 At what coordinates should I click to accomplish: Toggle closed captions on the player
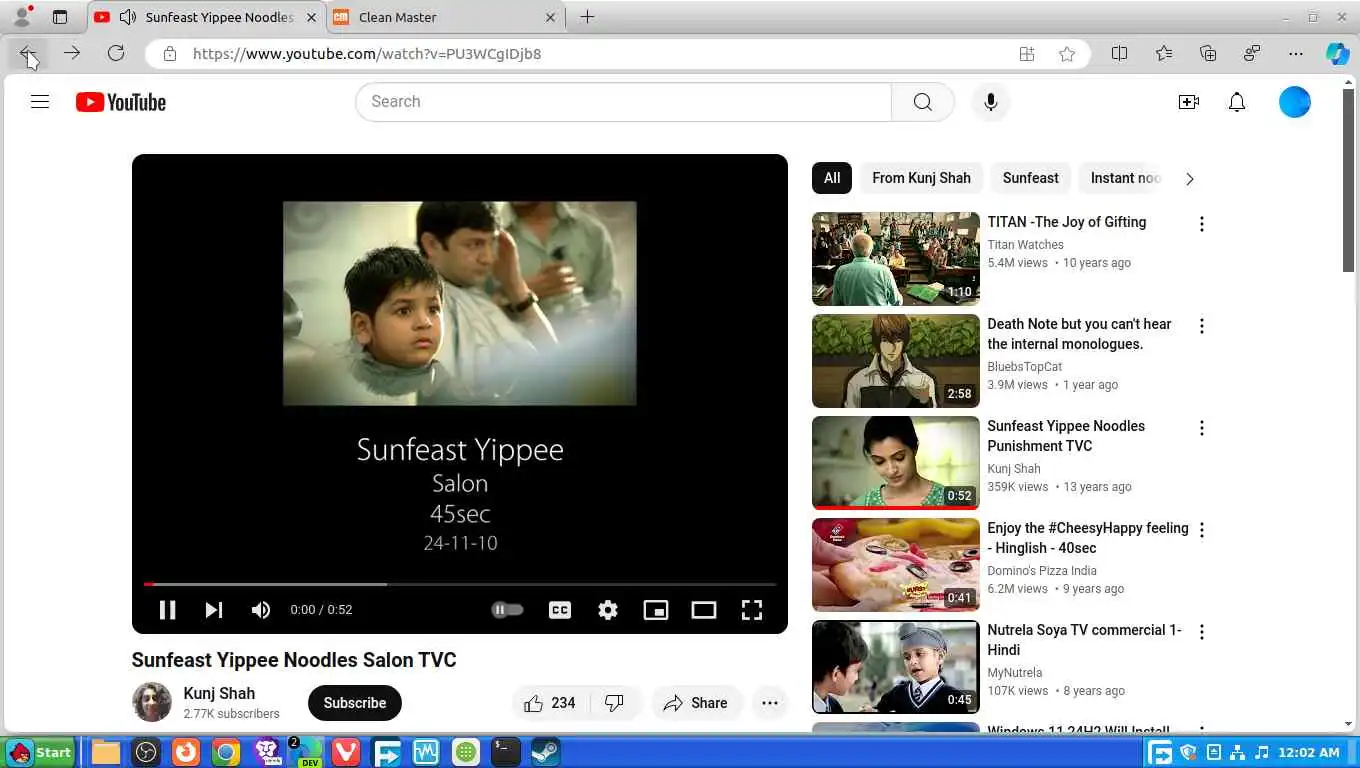click(x=560, y=610)
